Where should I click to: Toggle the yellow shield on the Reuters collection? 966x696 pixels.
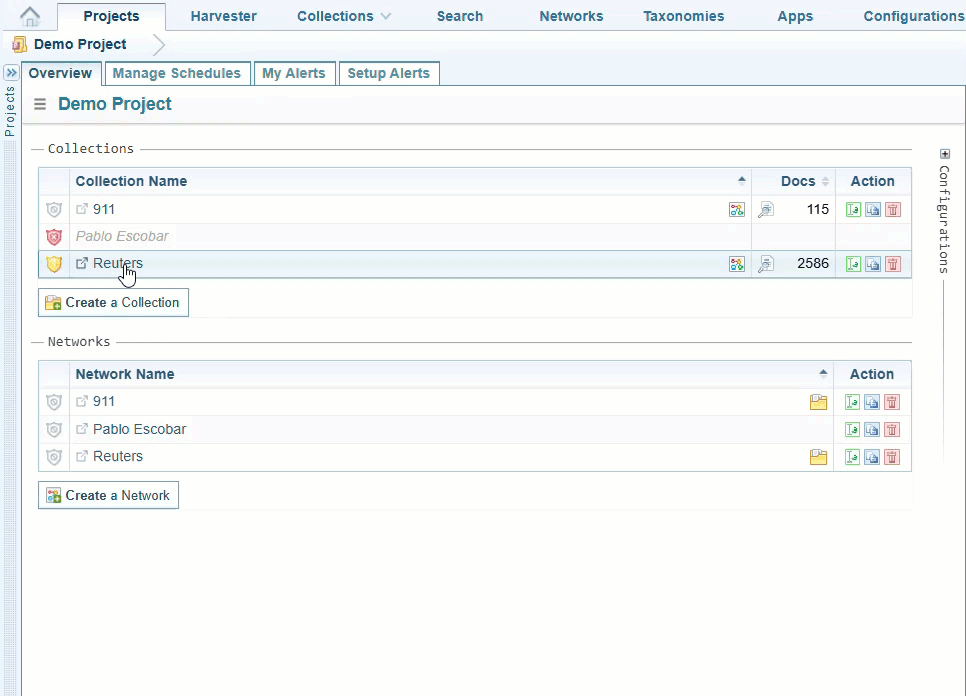click(54, 264)
